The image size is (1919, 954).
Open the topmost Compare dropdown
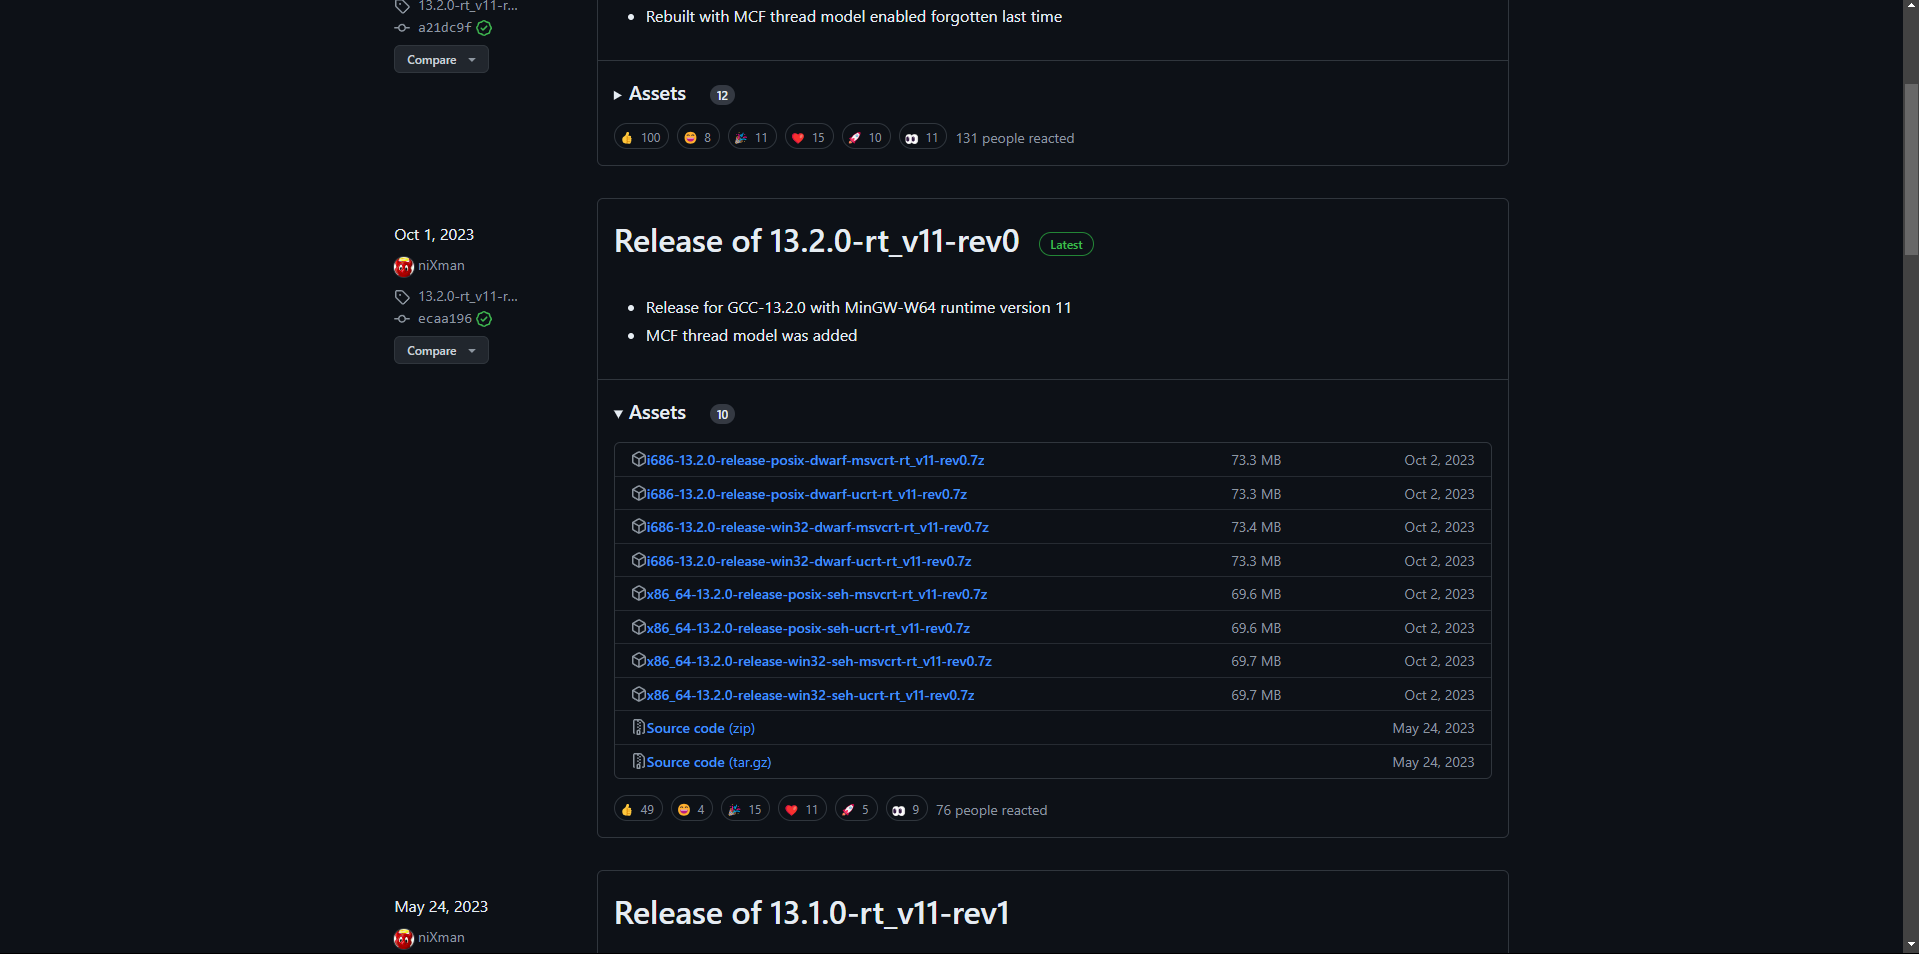pos(440,60)
